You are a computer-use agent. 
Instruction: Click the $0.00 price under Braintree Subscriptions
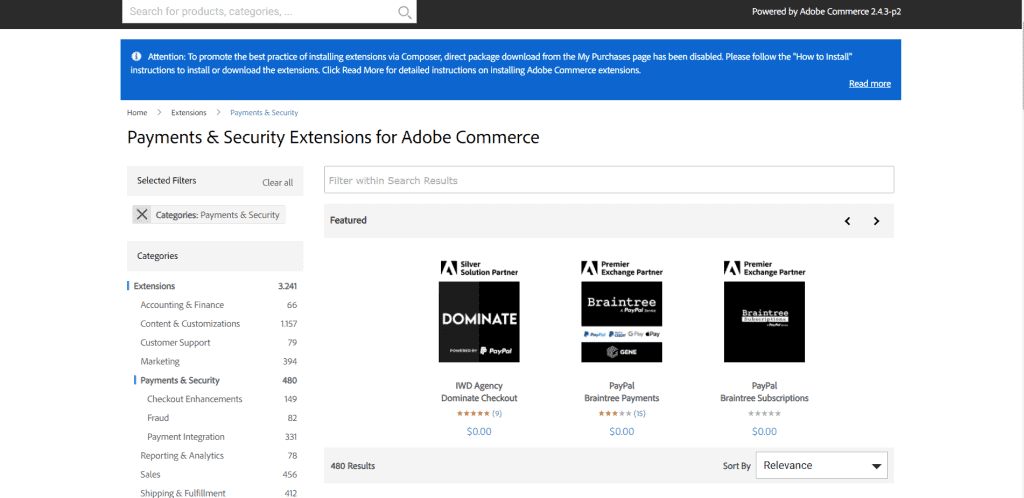point(764,431)
